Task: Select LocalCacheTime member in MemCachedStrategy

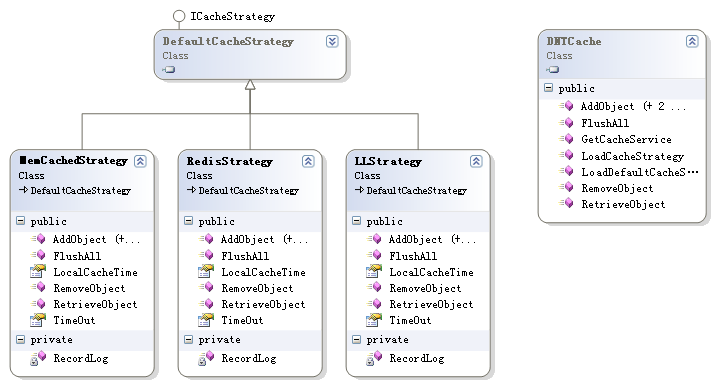Action: pyautogui.click(x=95, y=272)
